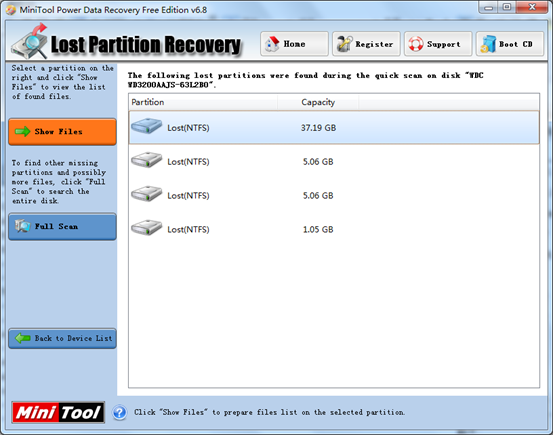553x436 pixels.
Task: Click the Boot CD button
Action: coord(510,44)
